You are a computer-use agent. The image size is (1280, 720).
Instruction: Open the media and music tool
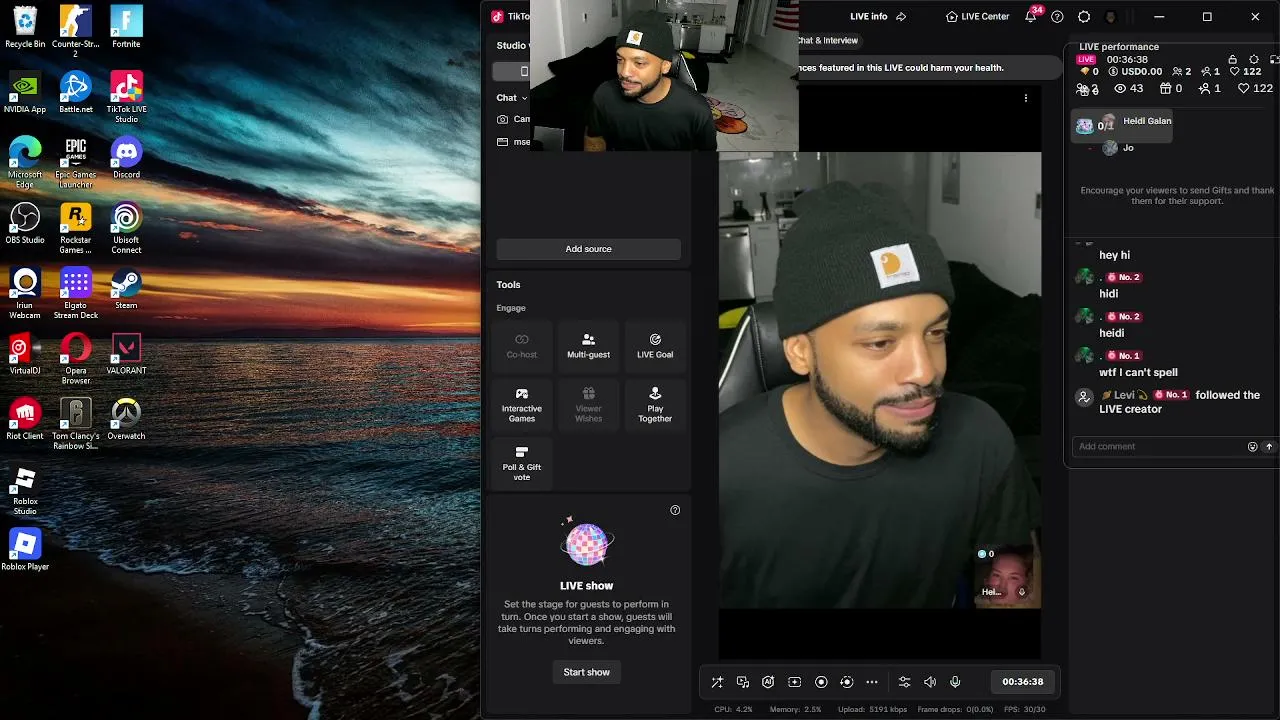pos(743,682)
